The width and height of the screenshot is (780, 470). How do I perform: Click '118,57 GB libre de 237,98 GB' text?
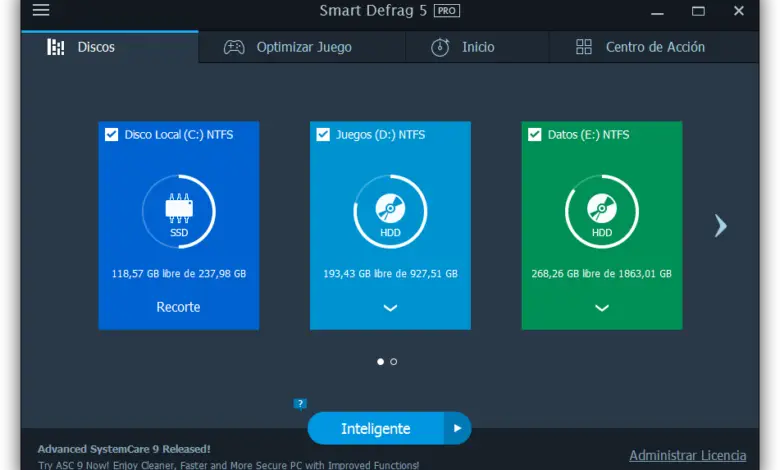click(x=179, y=274)
